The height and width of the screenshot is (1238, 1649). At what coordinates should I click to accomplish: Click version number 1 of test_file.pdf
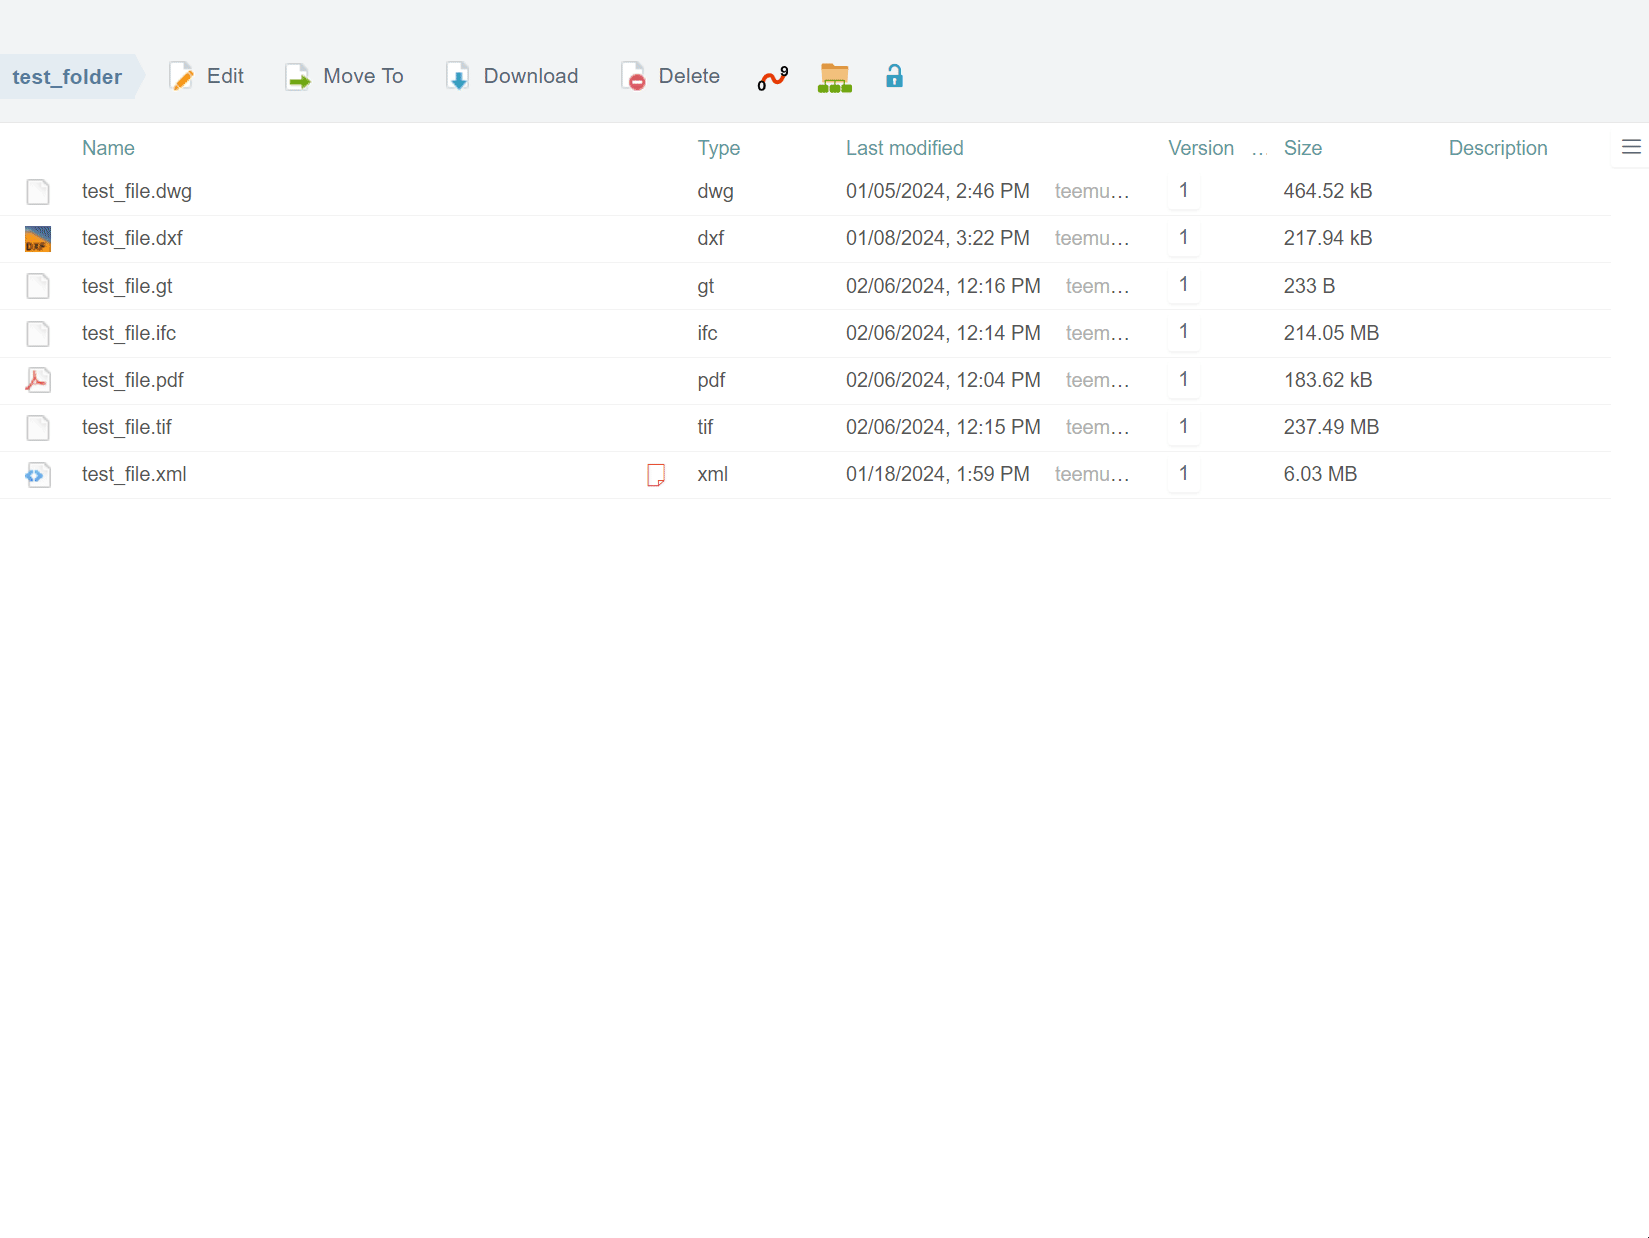[1184, 379]
